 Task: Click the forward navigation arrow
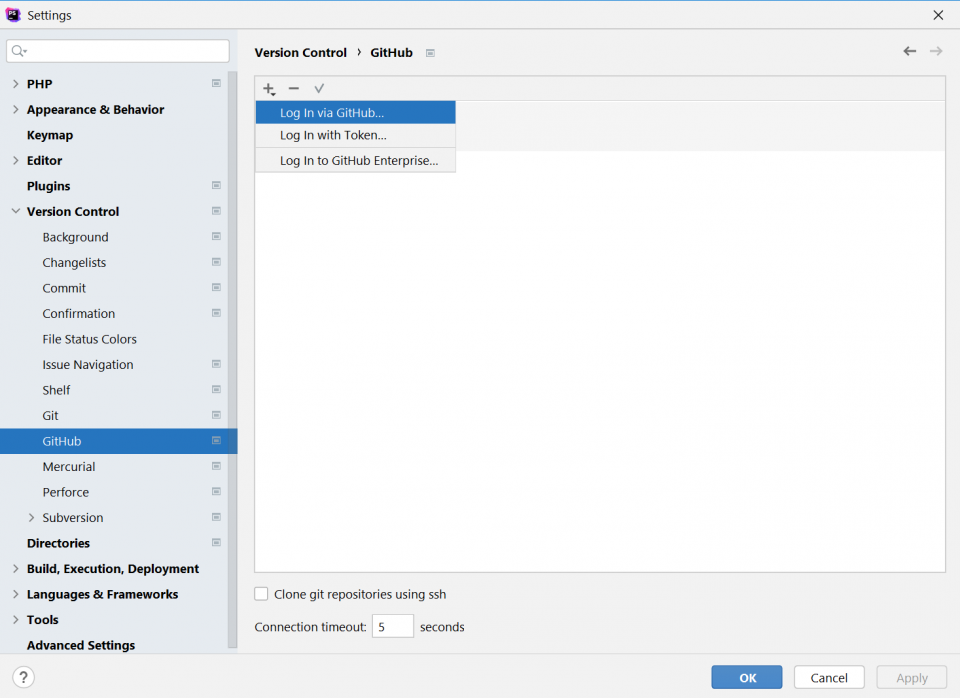click(x=936, y=51)
